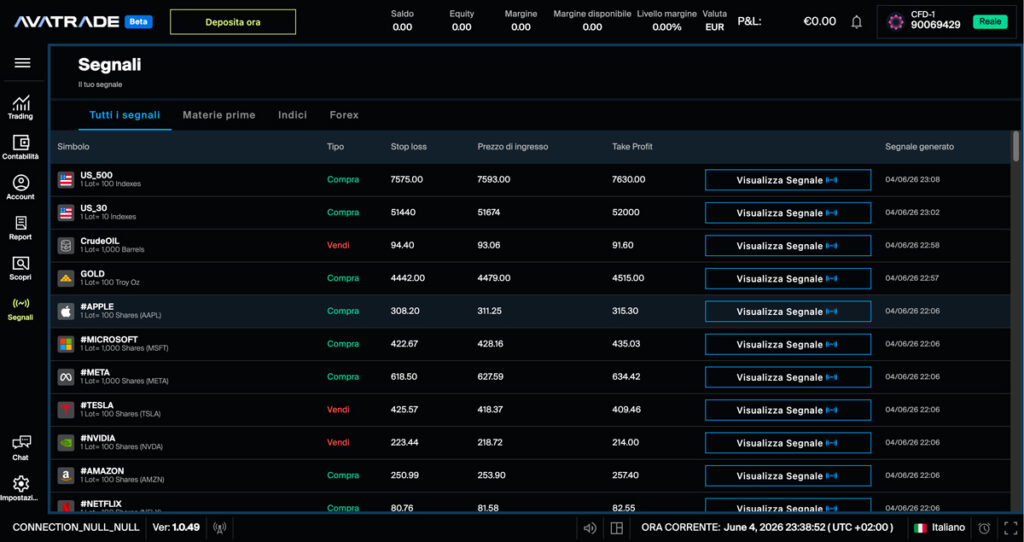Select the Segnali sidebar icon
Screen dimensions: 1024x542
(x=20, y=309)
